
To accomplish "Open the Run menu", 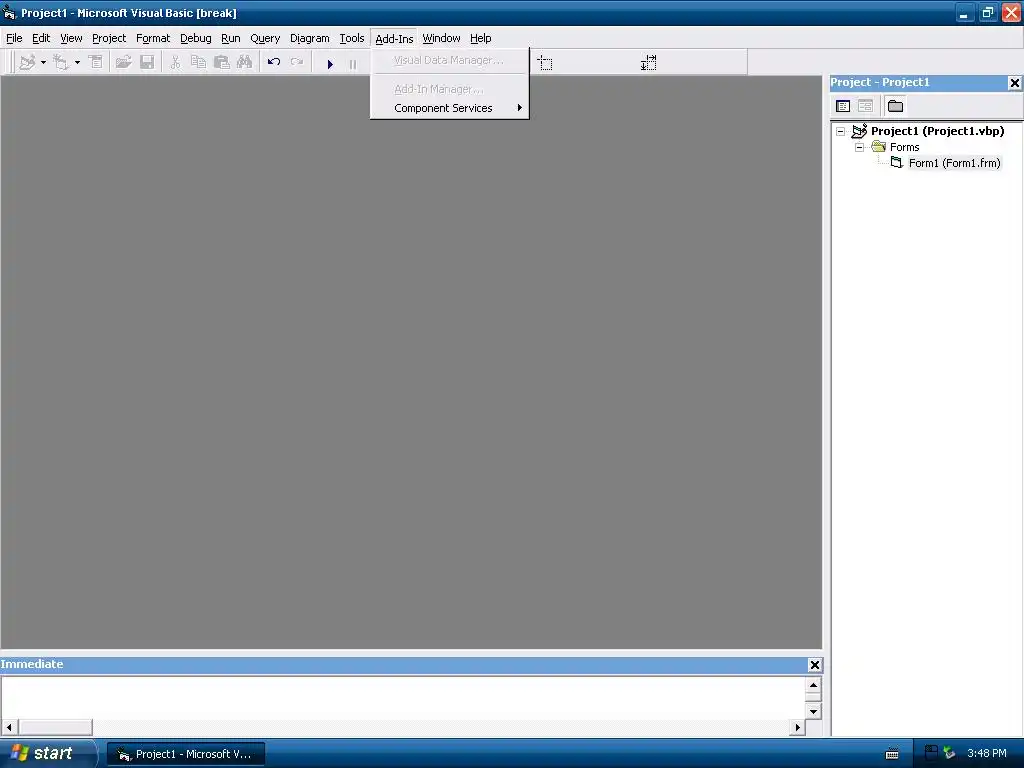I will pyautogui.click(x=231, y=39).
